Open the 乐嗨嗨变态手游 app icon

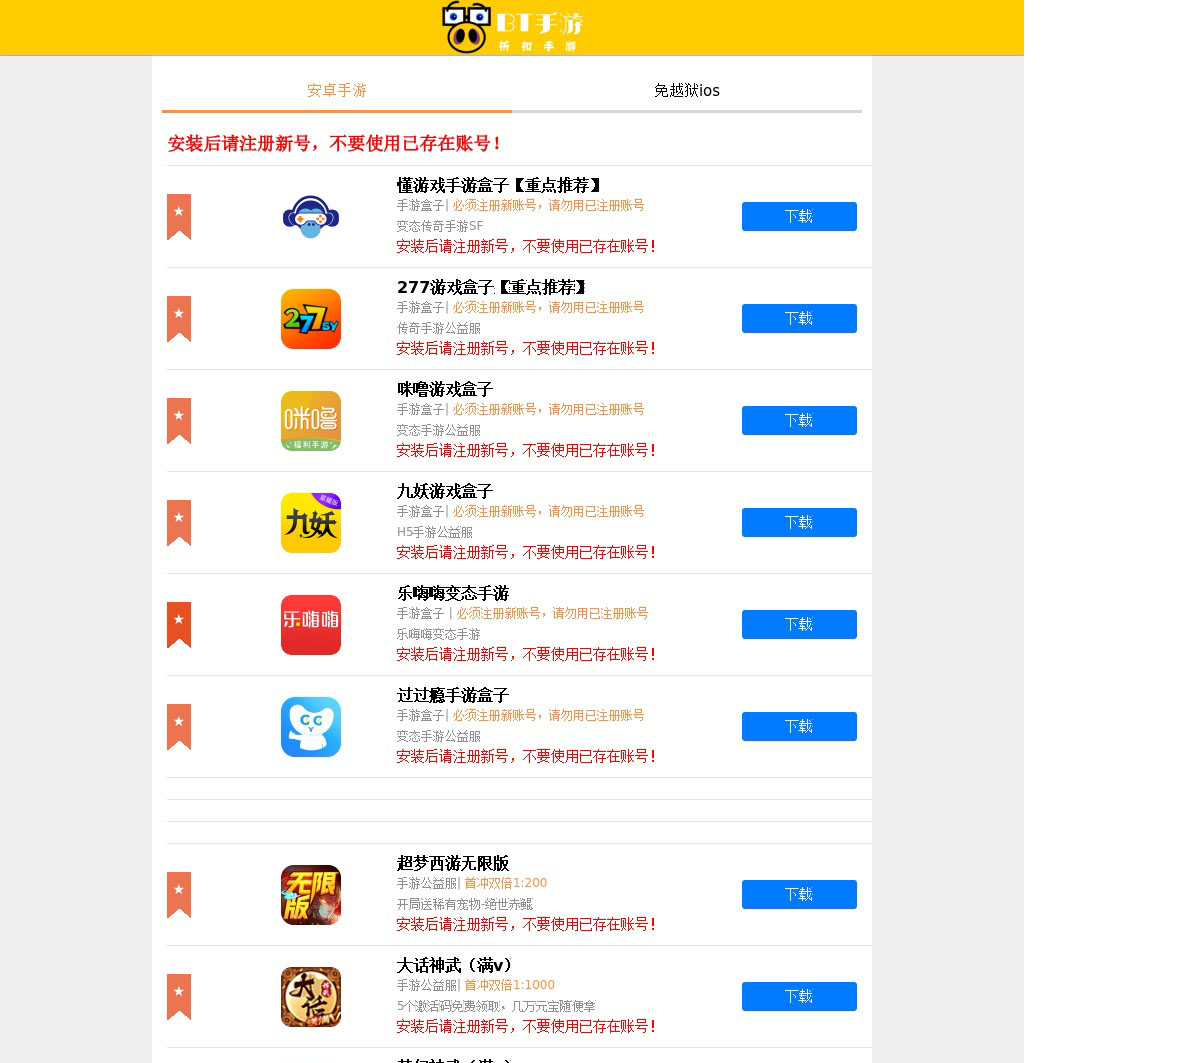click(x=311, y=625)
